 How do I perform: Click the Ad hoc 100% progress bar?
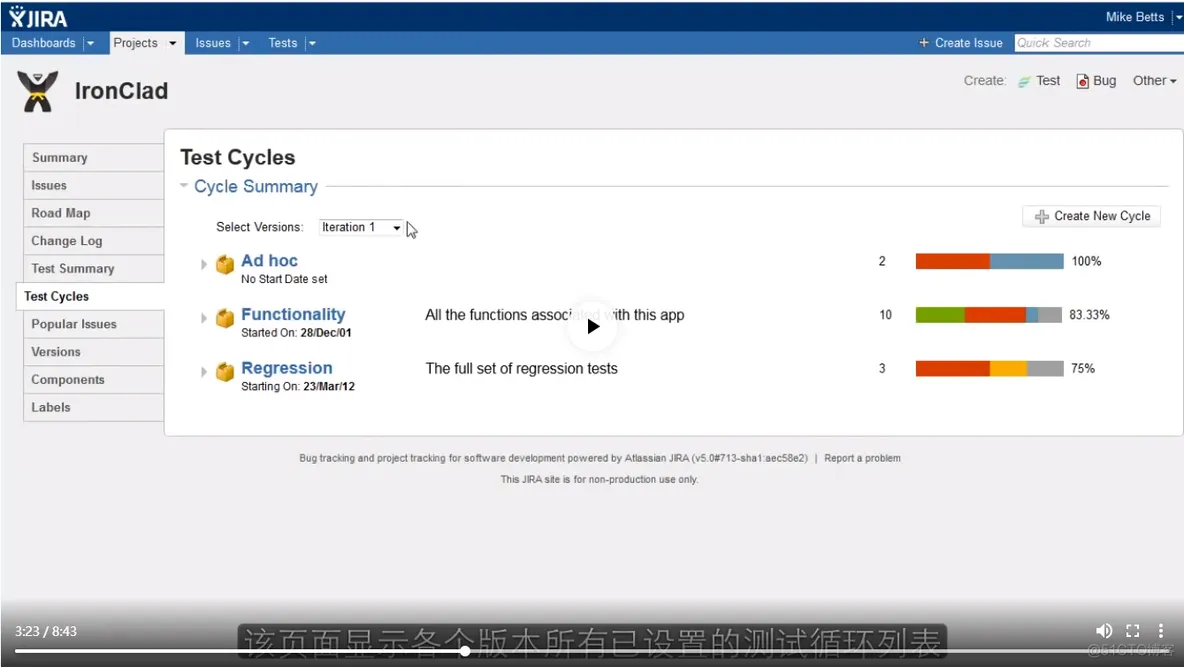pos(989,261)
